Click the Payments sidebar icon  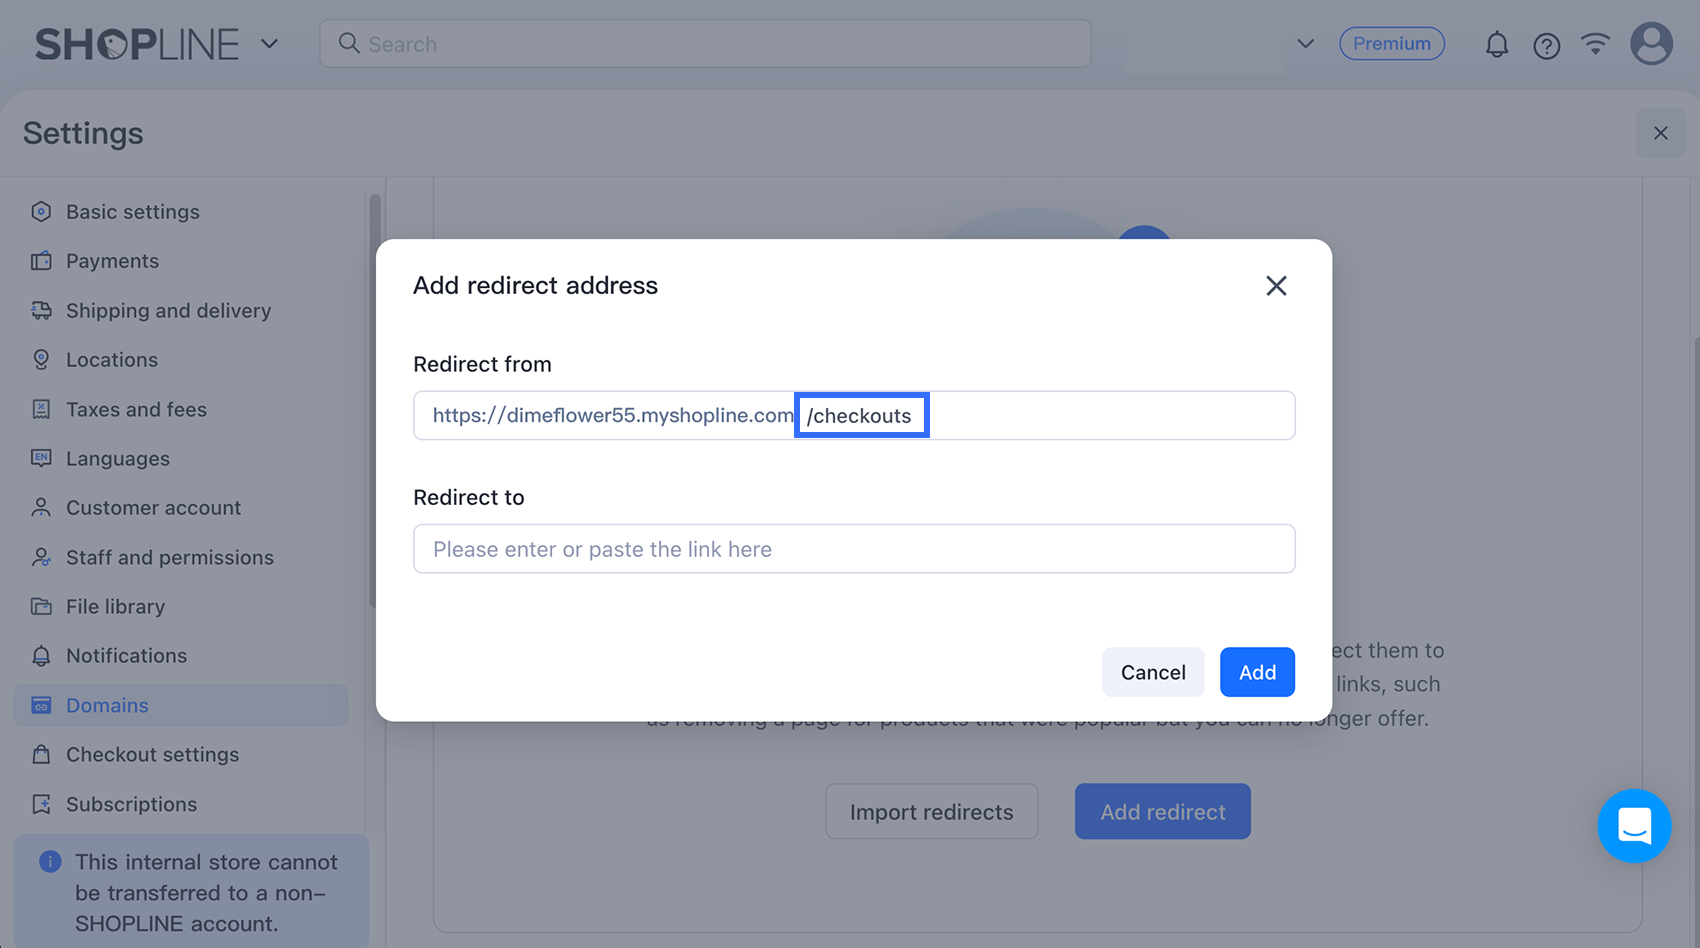41,261
